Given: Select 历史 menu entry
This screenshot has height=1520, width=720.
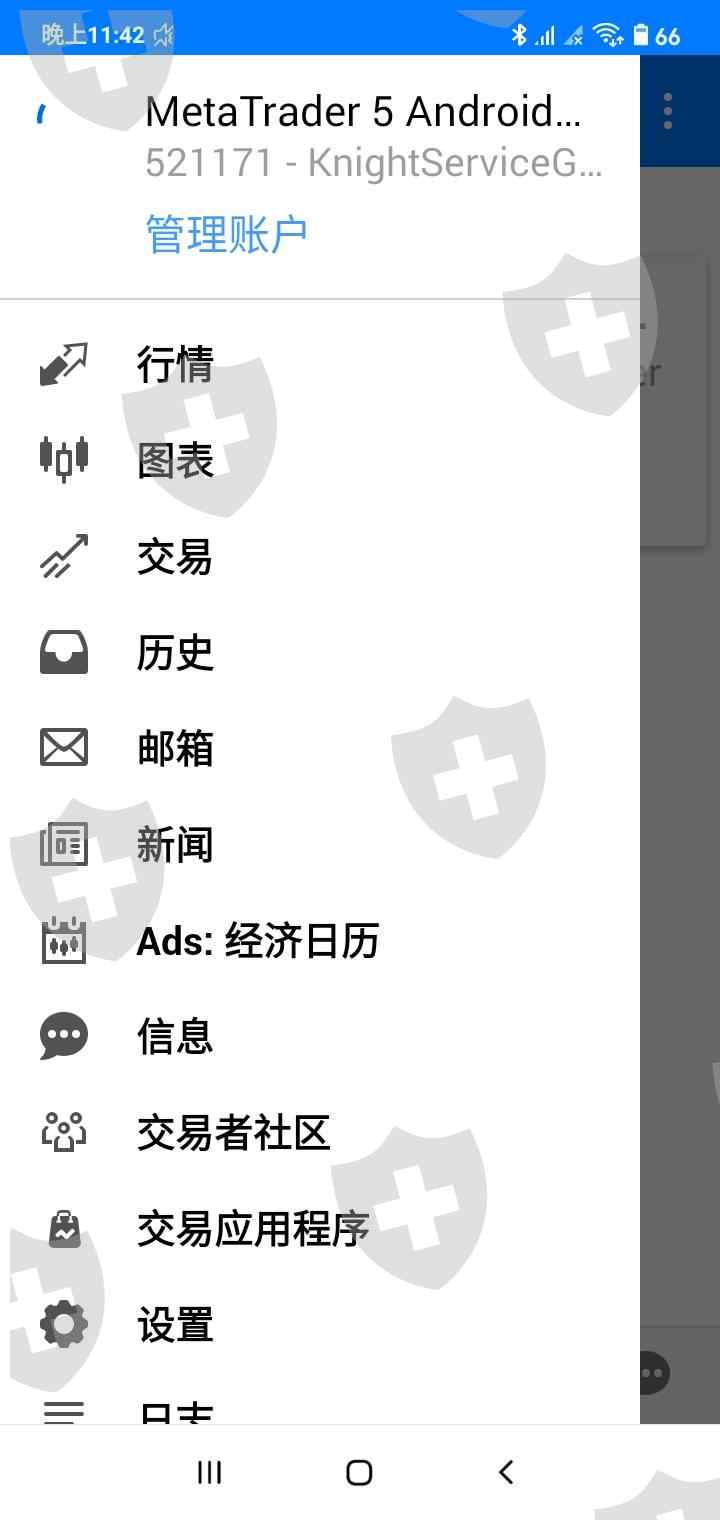Looking at the screenshot, I should [x=320, y=652].
